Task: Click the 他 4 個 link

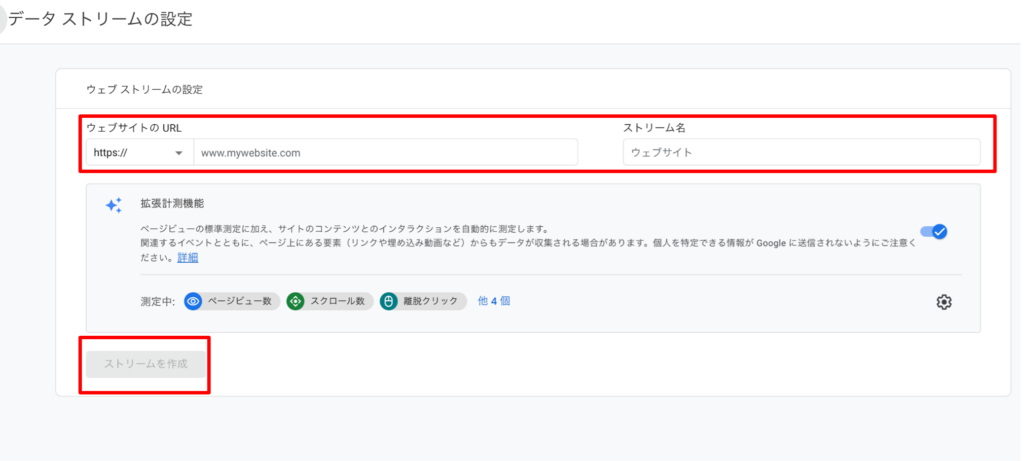Action: click(494, 301)
